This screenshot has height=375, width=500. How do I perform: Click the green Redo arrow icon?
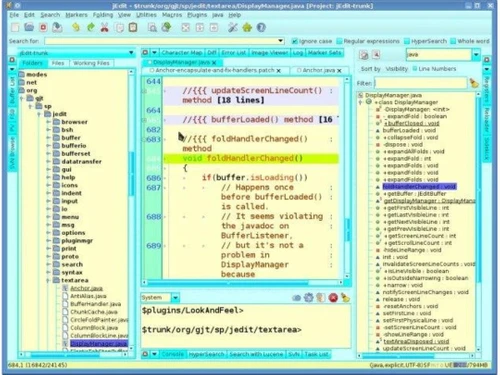[x=91, y=27]
